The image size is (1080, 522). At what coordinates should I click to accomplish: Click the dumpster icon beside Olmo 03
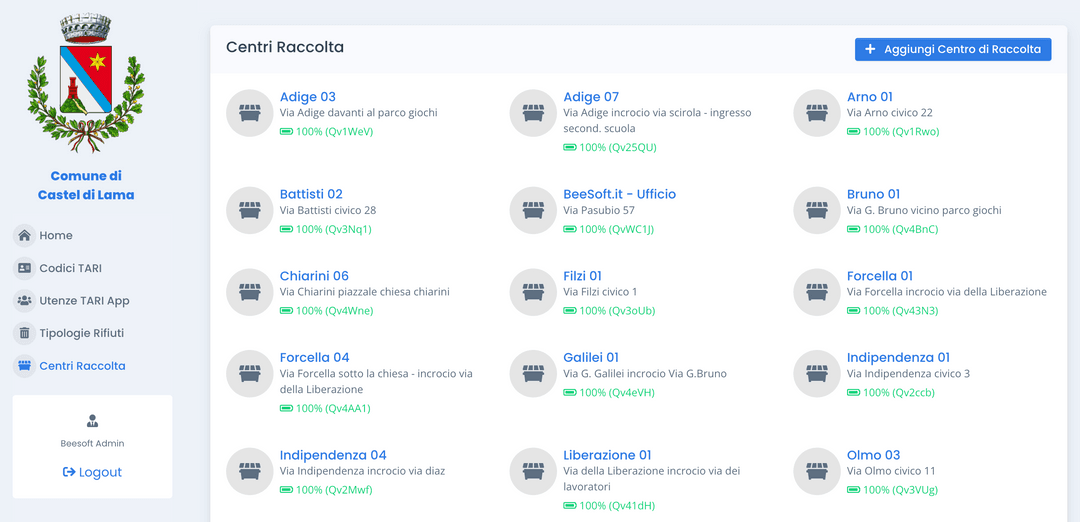click(817, 471)
